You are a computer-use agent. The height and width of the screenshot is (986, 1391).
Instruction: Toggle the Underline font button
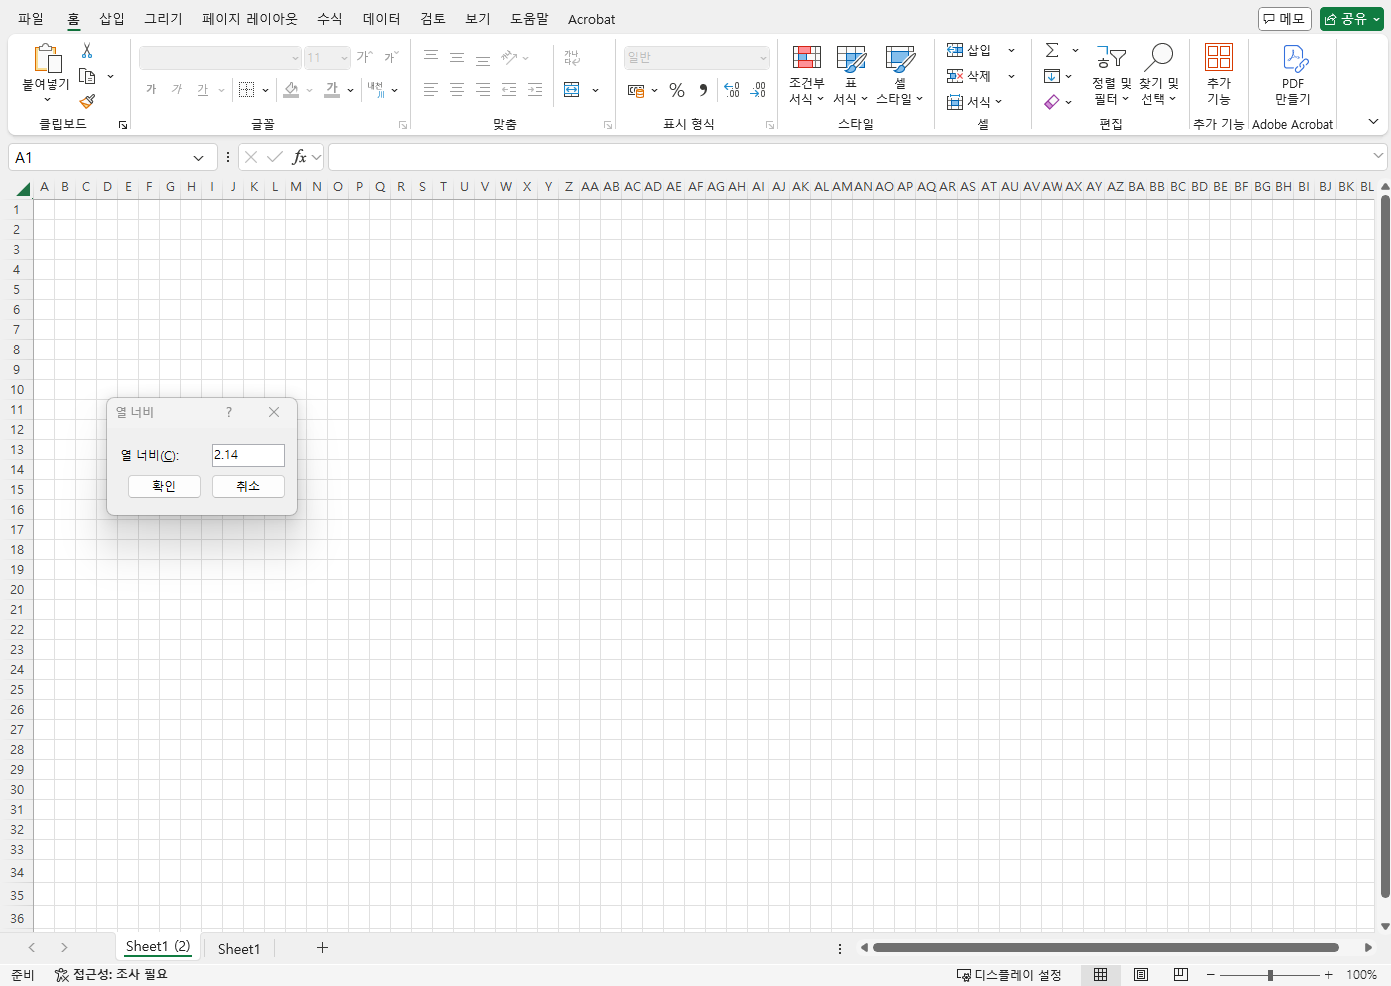point(203,90)
